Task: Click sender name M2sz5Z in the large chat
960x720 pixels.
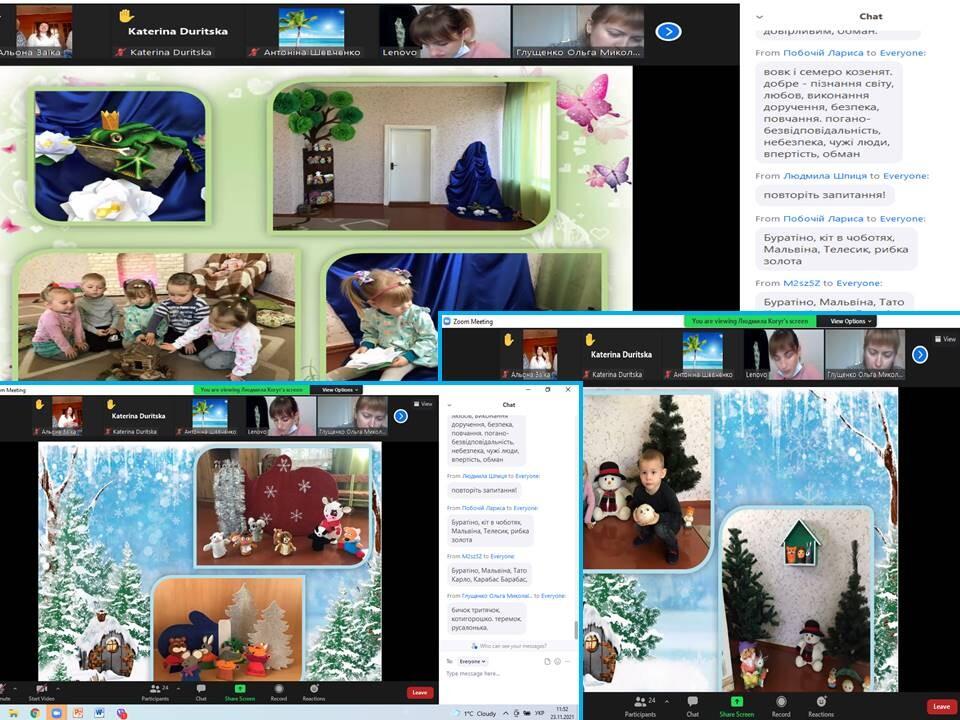Action: pos(801,283)
